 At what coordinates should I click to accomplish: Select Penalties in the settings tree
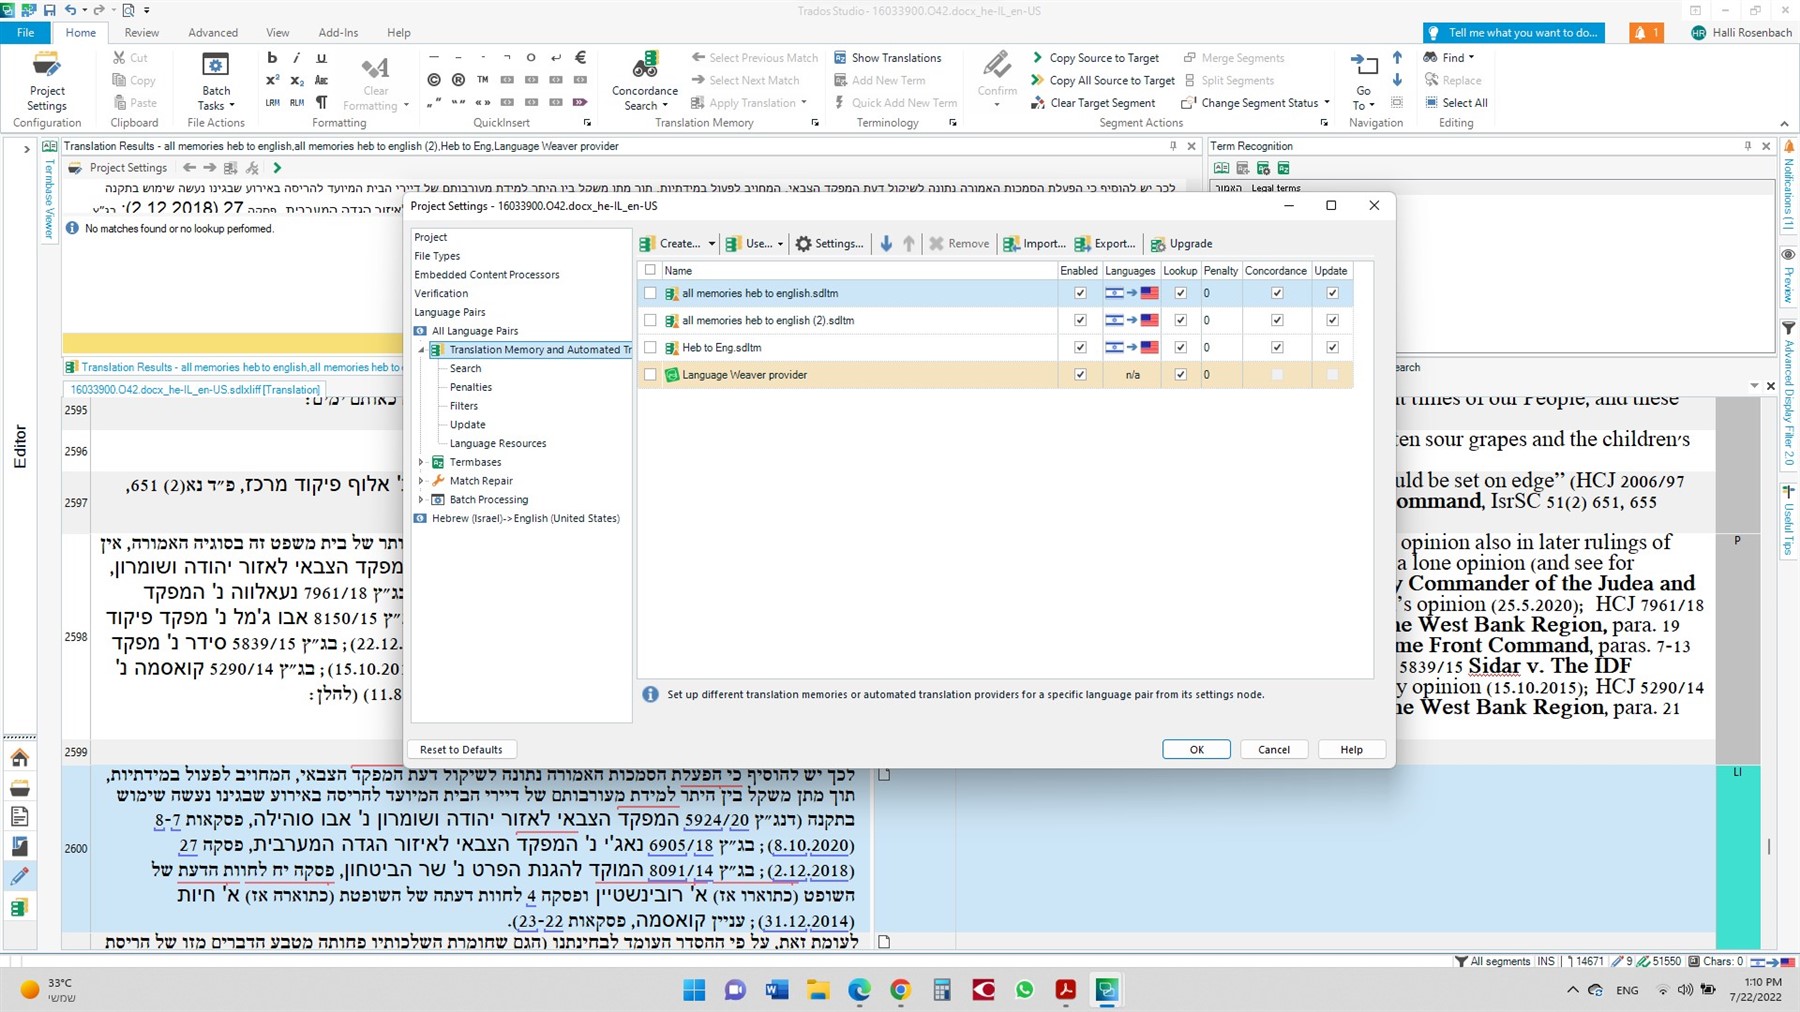click(470, 387)
